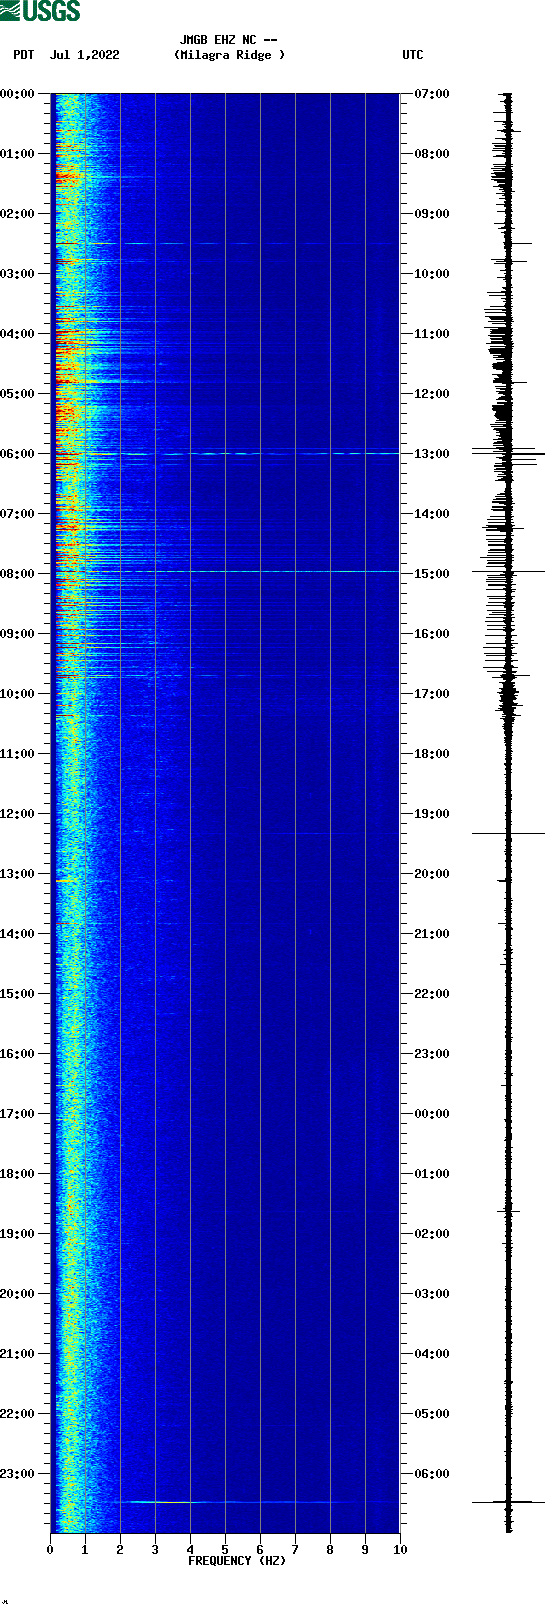Click the '19:00' UTC time label
The height and width of the screenshot is (1613, 552).
(432, 814)
